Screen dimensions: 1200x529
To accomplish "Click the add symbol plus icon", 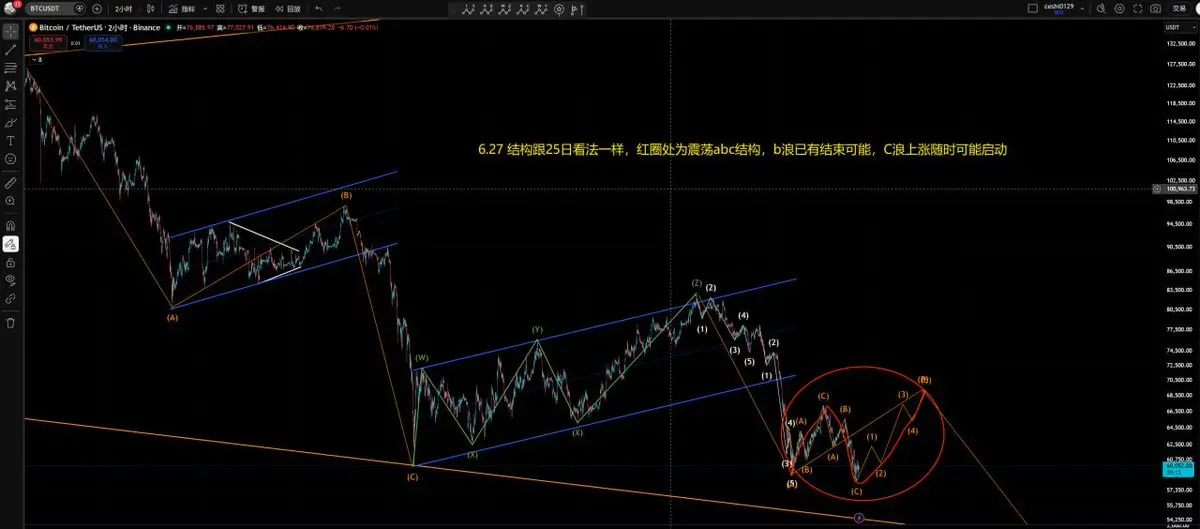I will pyautogui.click(x=97, y=8).
